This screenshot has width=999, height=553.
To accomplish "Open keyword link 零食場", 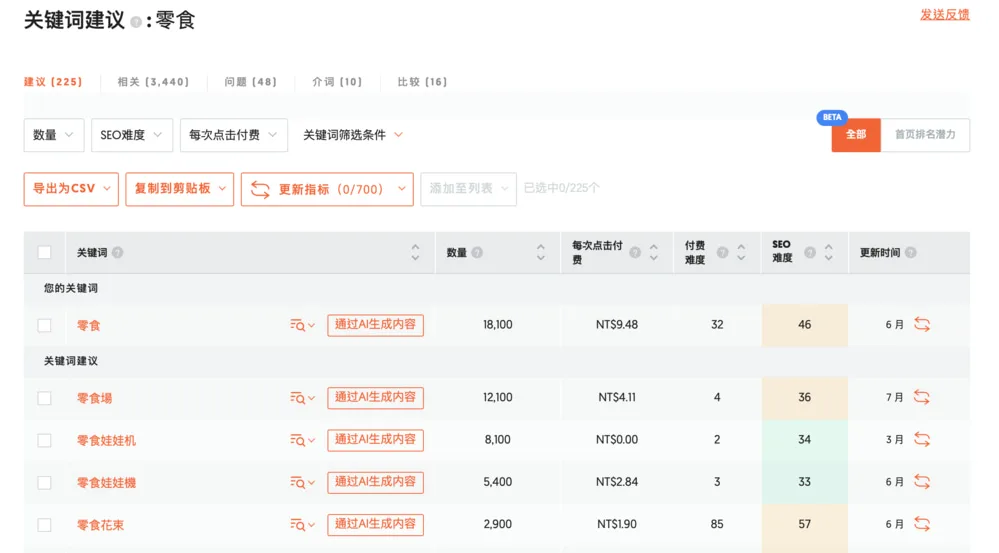I will point(94,398).
